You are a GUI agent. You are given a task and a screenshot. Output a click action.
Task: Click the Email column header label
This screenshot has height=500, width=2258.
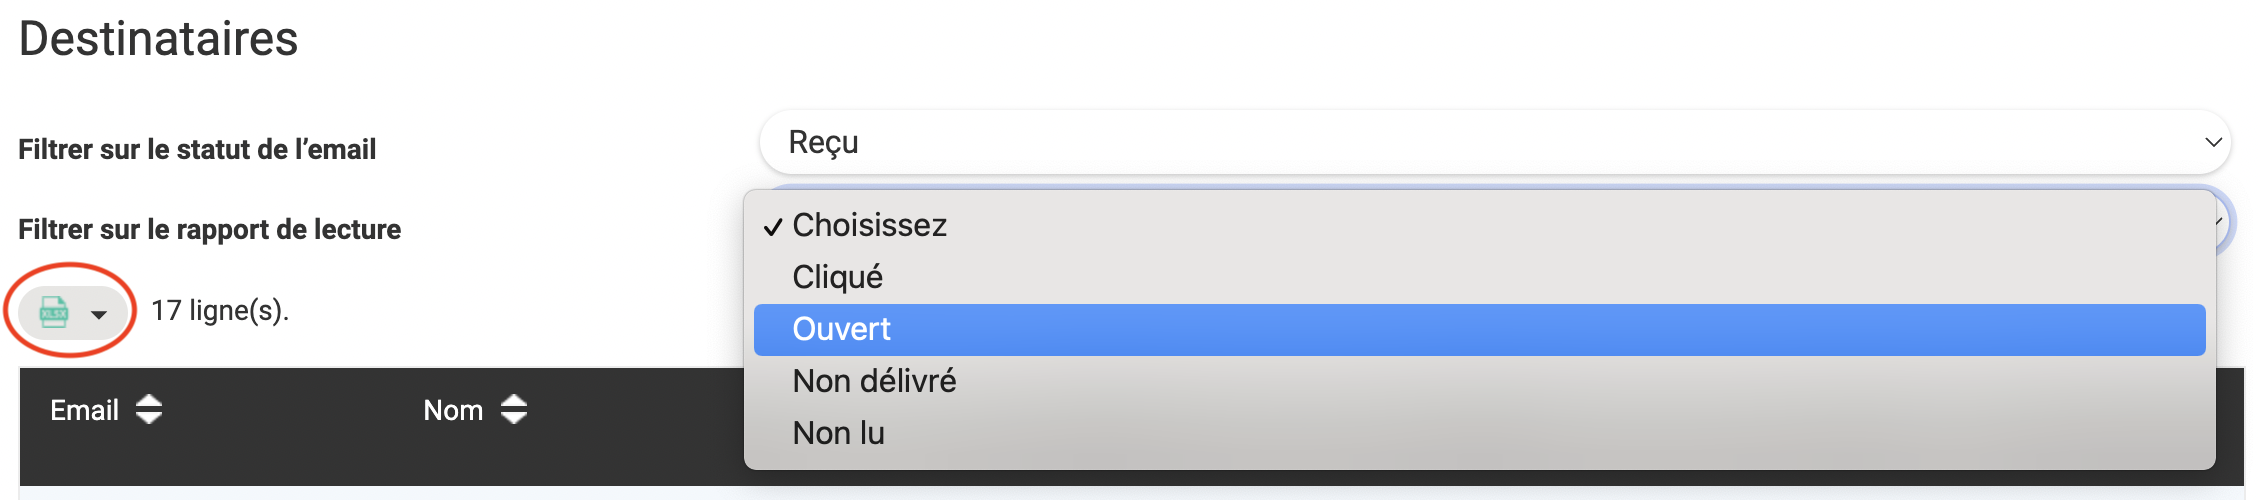(x=85, y=410)
